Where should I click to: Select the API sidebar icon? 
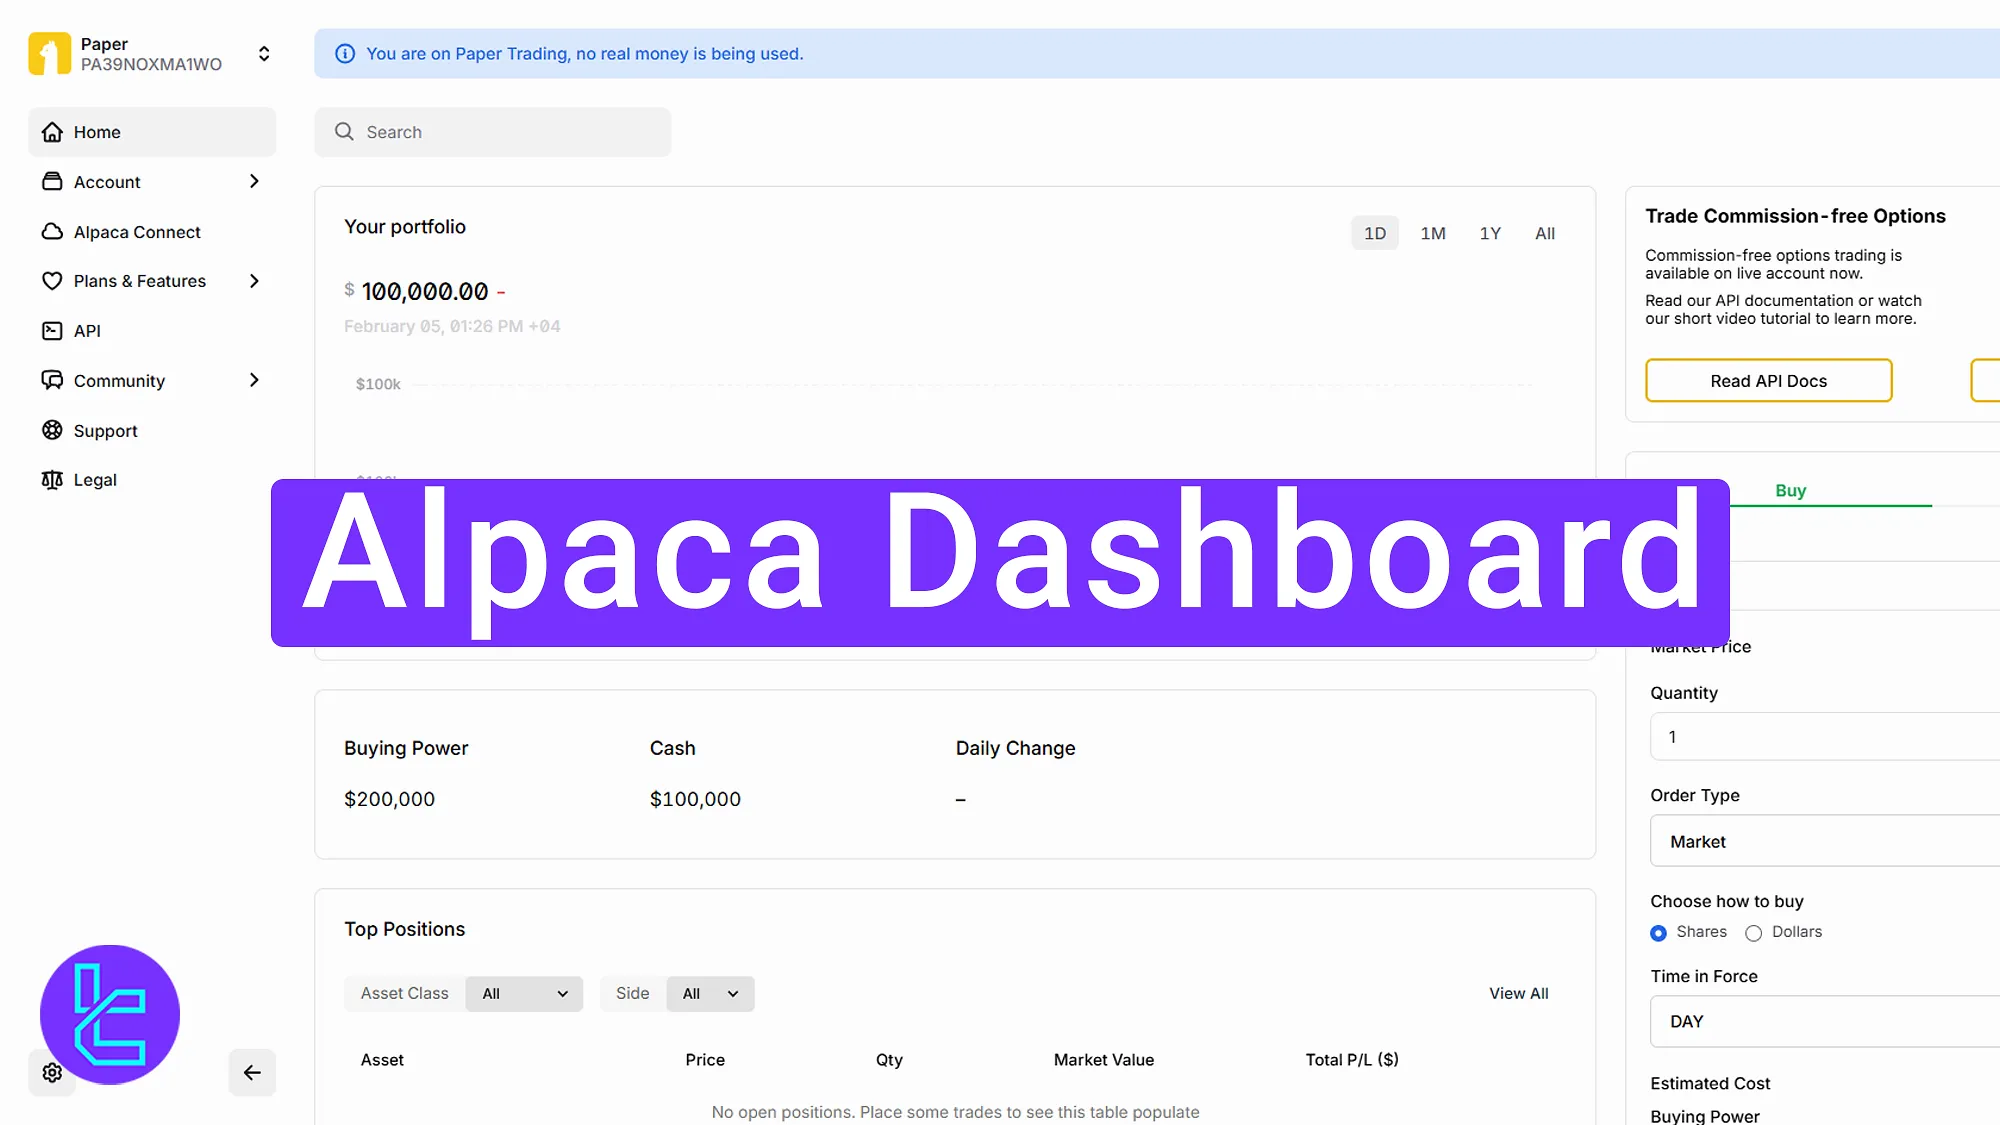tap(52, 330)
